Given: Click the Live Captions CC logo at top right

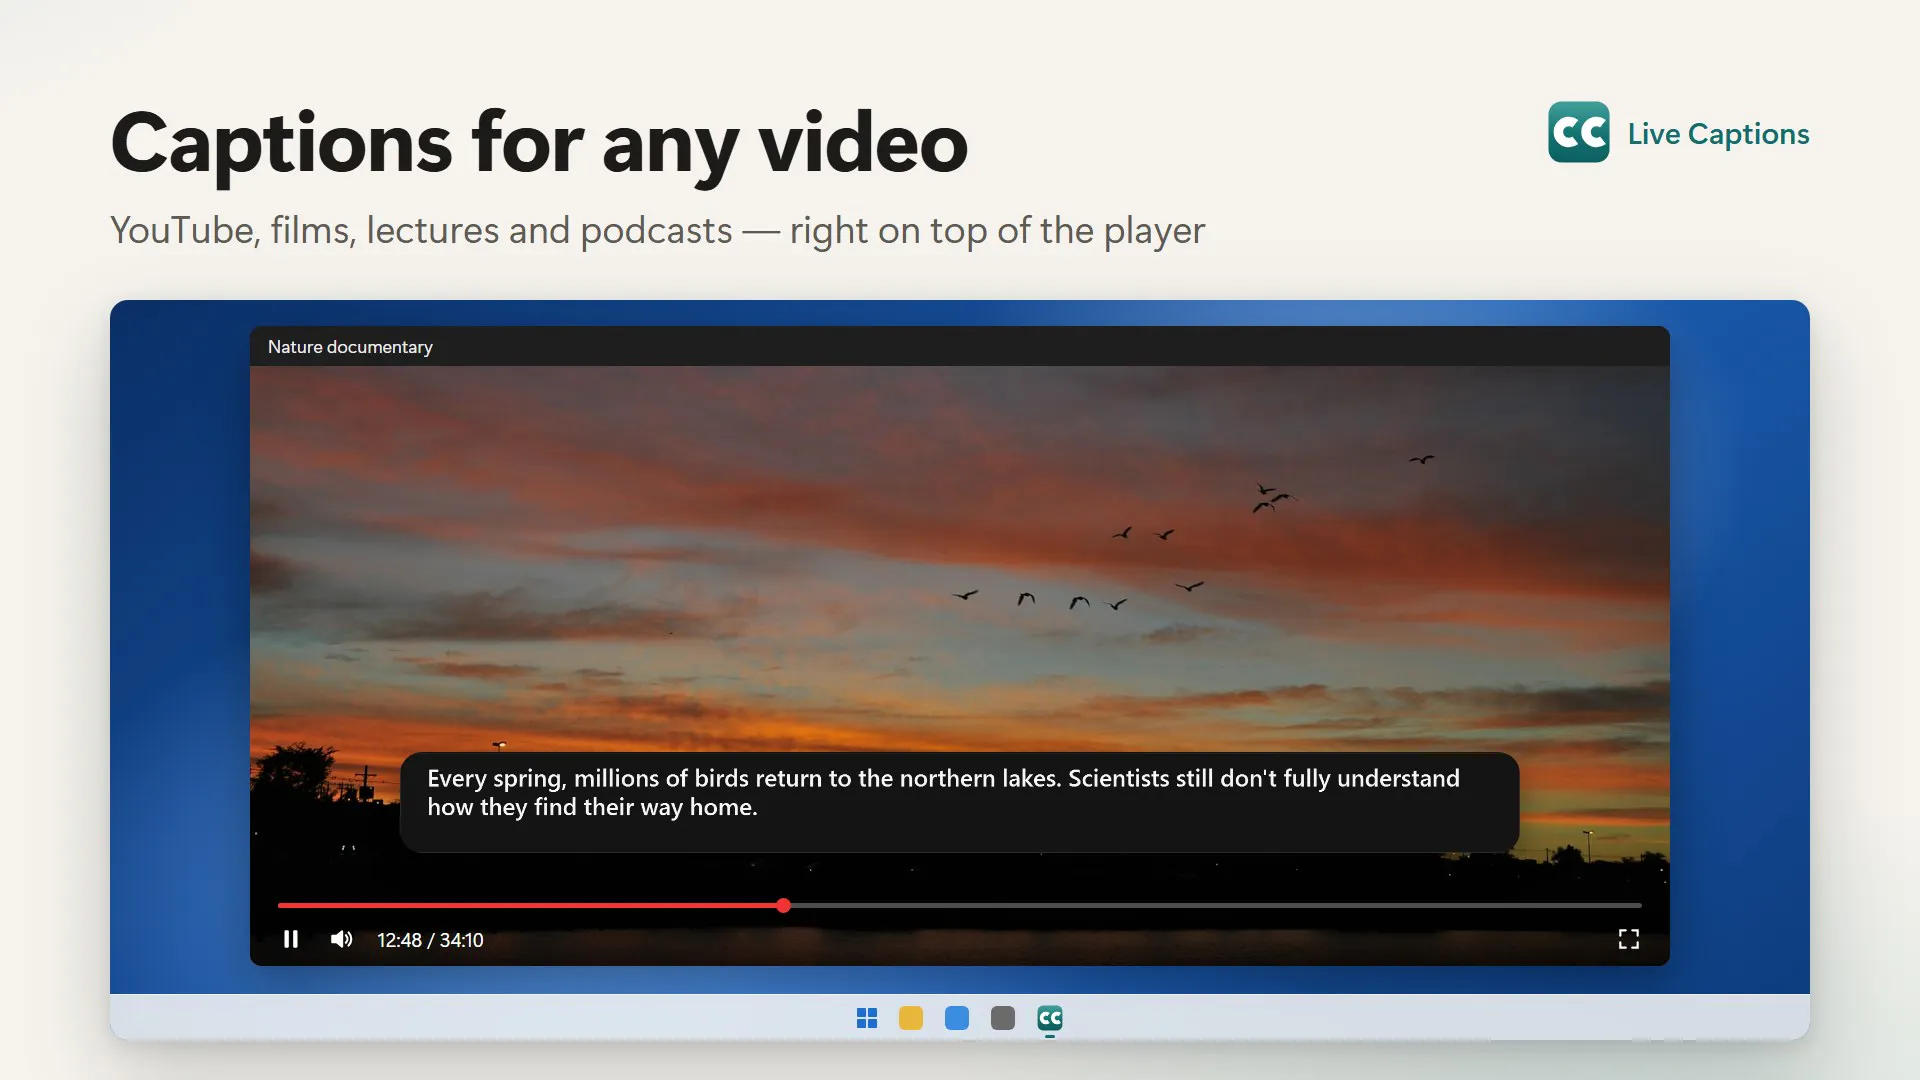Looking at the screenshot, I should click(x=1578, y=132).
